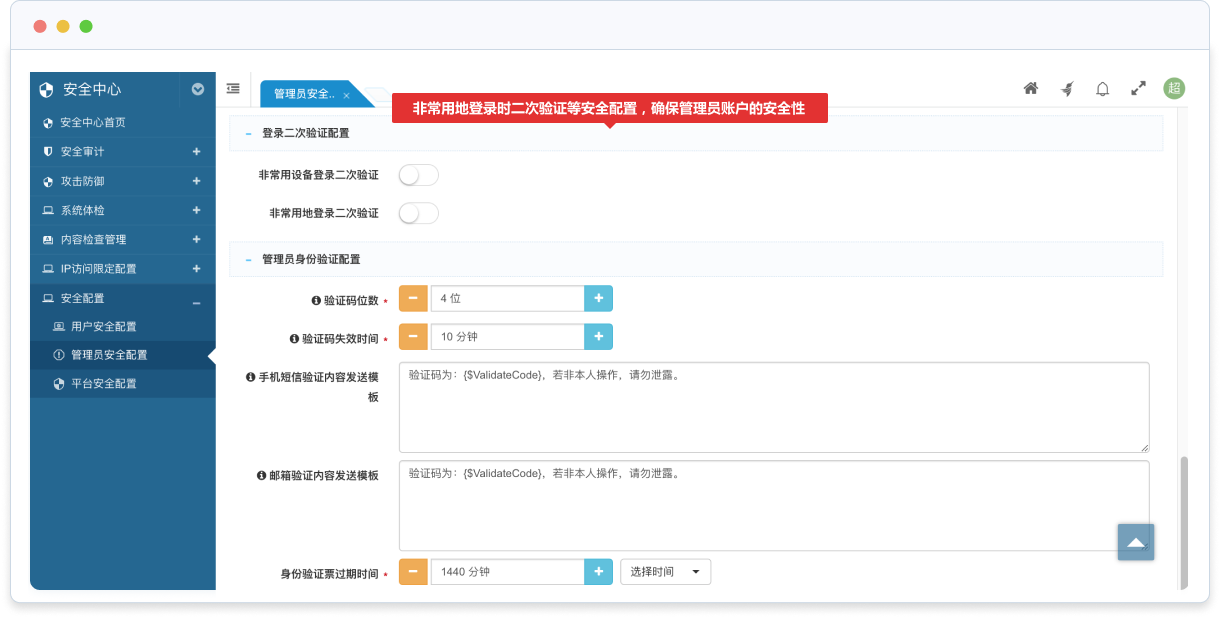Click the green user avatar icon
The height and width of the screenshot is (619, 1220).
(1174, 88)
